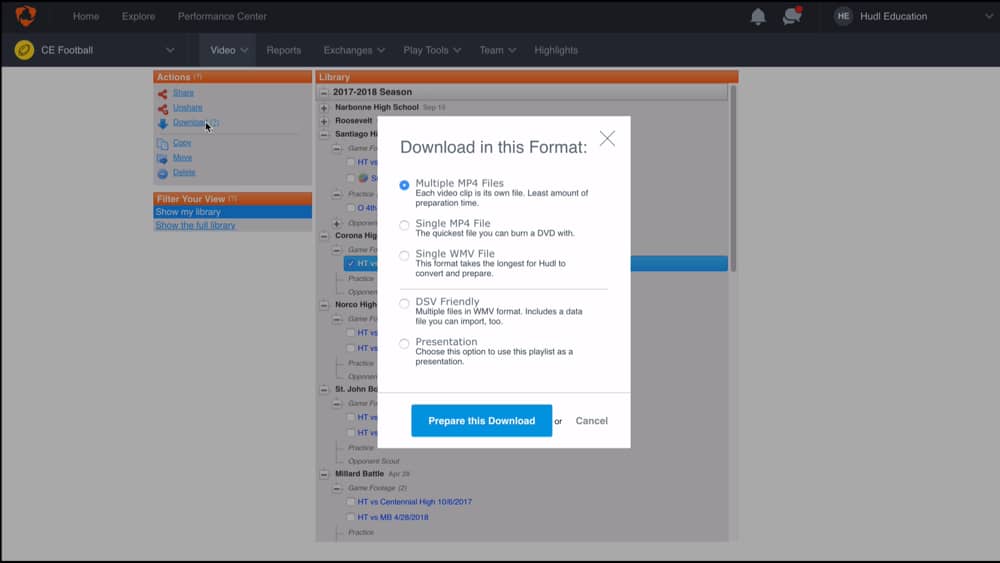Viewport: 1000px width, 563px height.
Task: Click the Download arrow icon
Action: (x=162, y=123)
